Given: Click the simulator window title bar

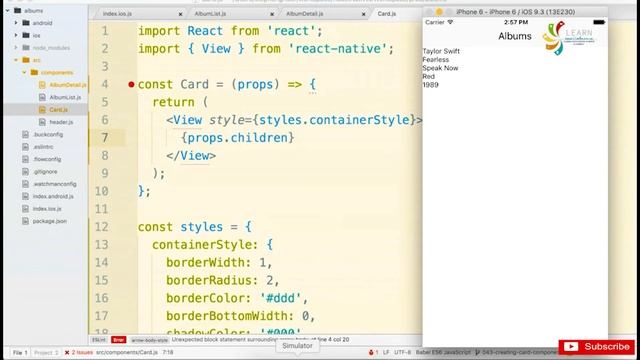Looking at the screenshot, I should point(515,12).
